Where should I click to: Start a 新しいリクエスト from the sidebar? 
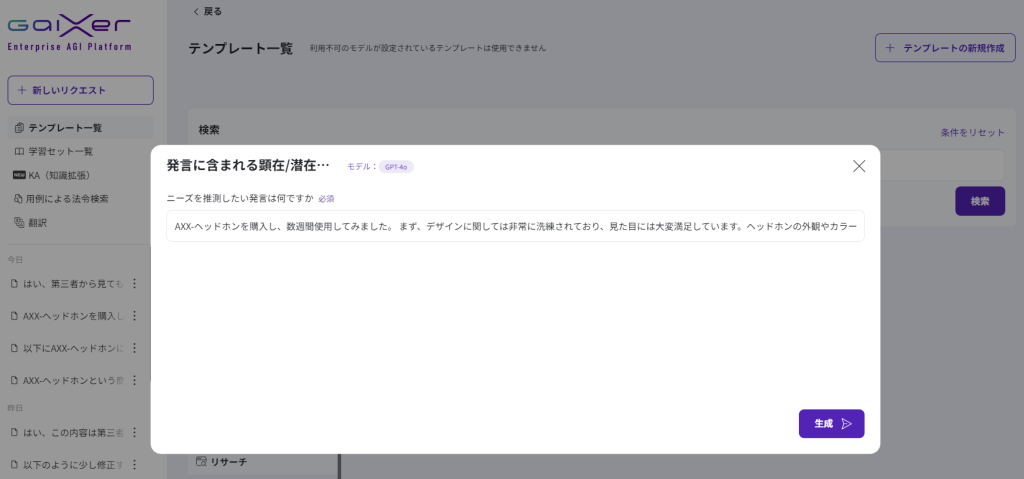click(x=80, y=90)
